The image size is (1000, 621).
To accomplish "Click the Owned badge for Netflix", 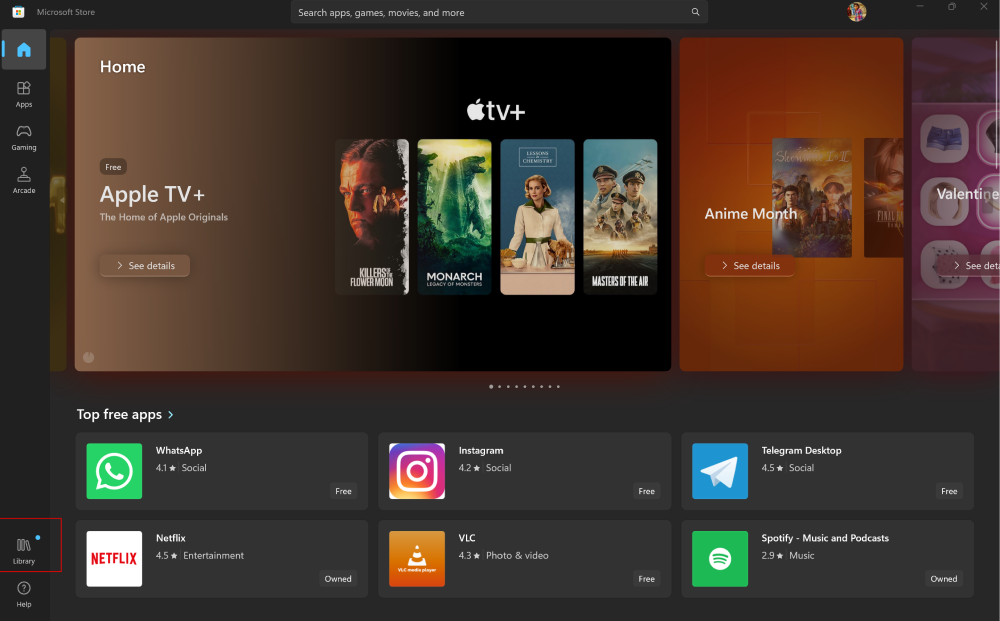I will tap(338, 579).
